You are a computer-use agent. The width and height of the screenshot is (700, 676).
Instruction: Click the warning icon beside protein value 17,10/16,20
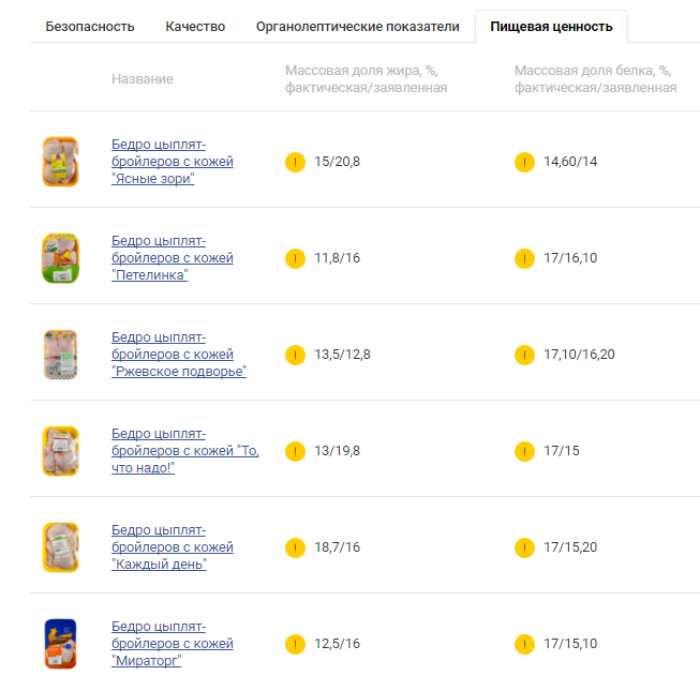tap(525, 355)
